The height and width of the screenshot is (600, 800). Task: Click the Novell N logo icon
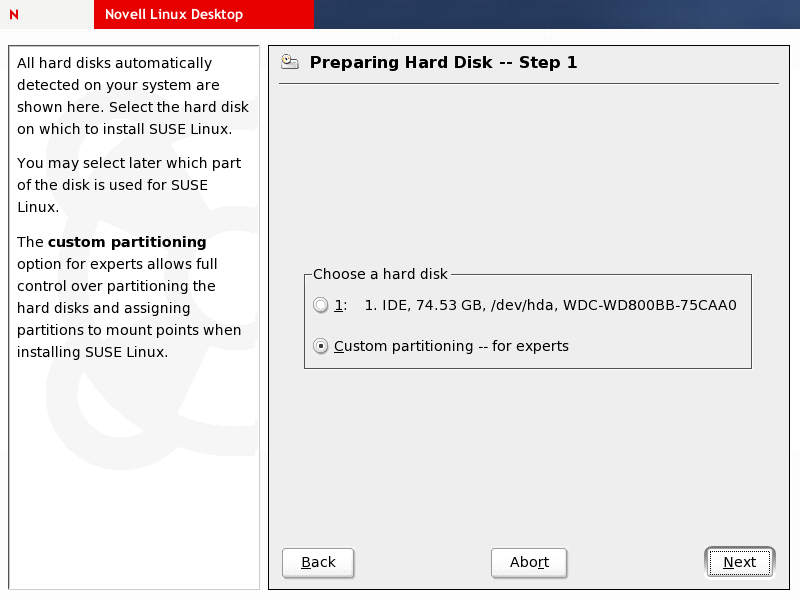tap(14, 14)
